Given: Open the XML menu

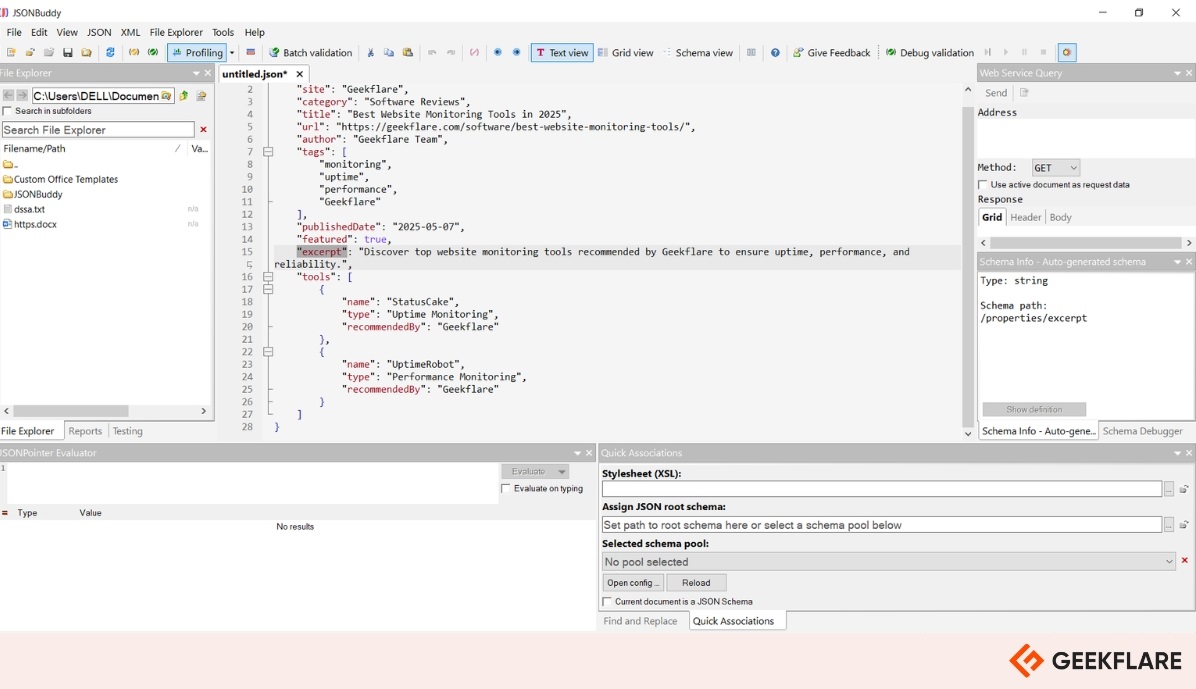Looking at the screenshot, I should (130, 32).
